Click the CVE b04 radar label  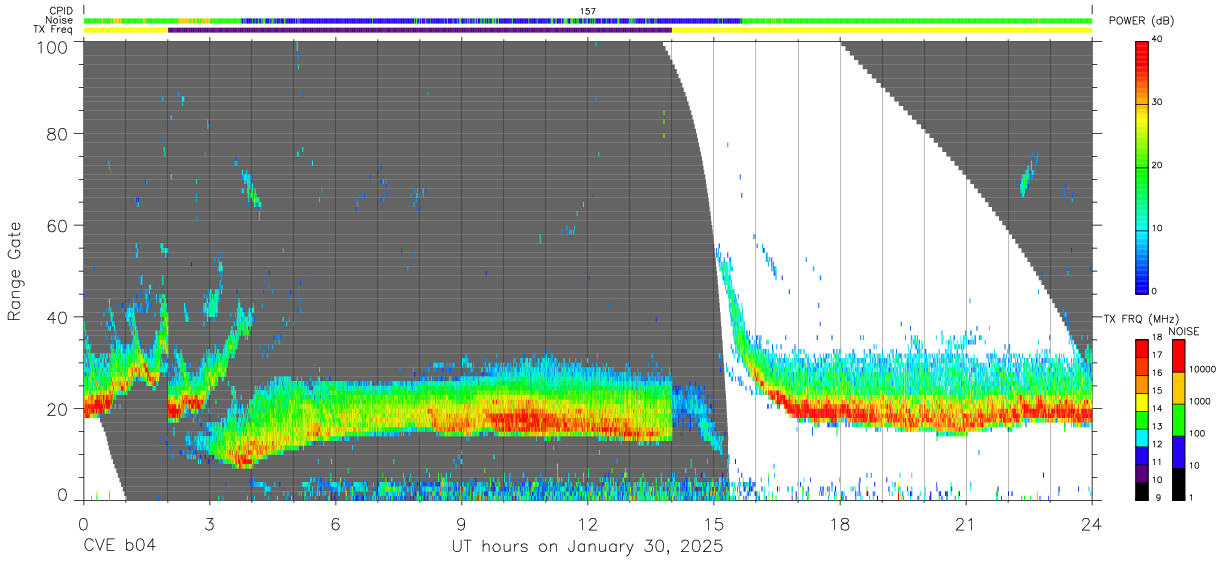point(119,547)
